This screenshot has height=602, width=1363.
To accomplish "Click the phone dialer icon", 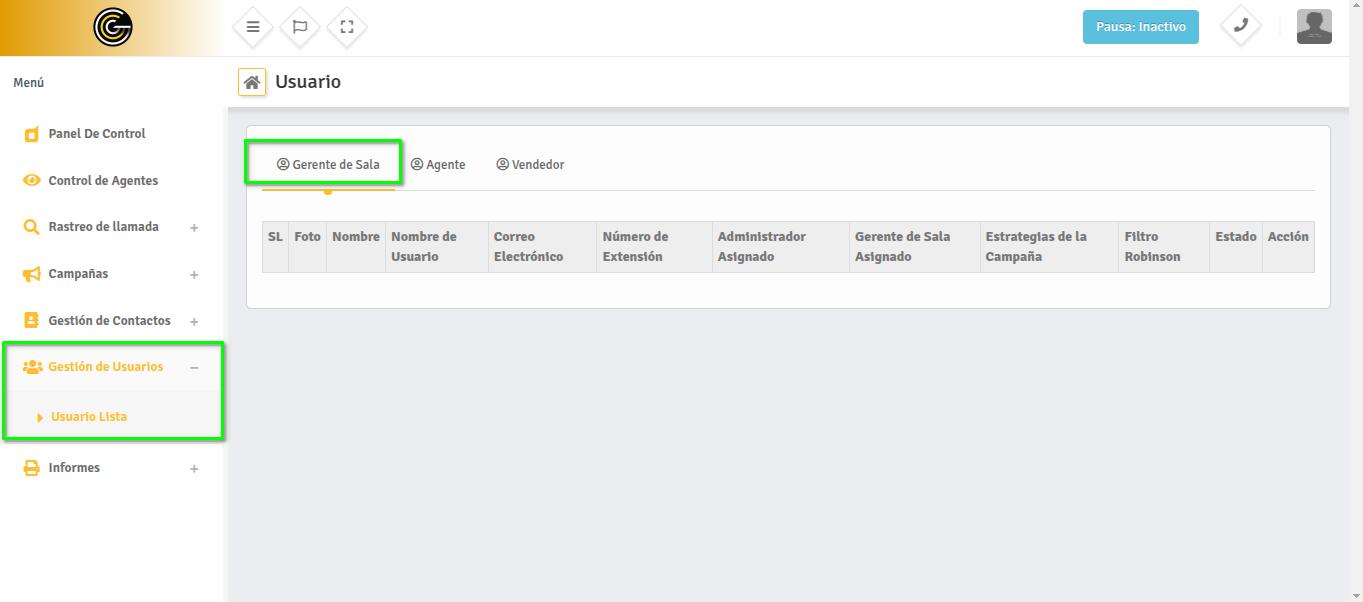I will click(1241, 26).
